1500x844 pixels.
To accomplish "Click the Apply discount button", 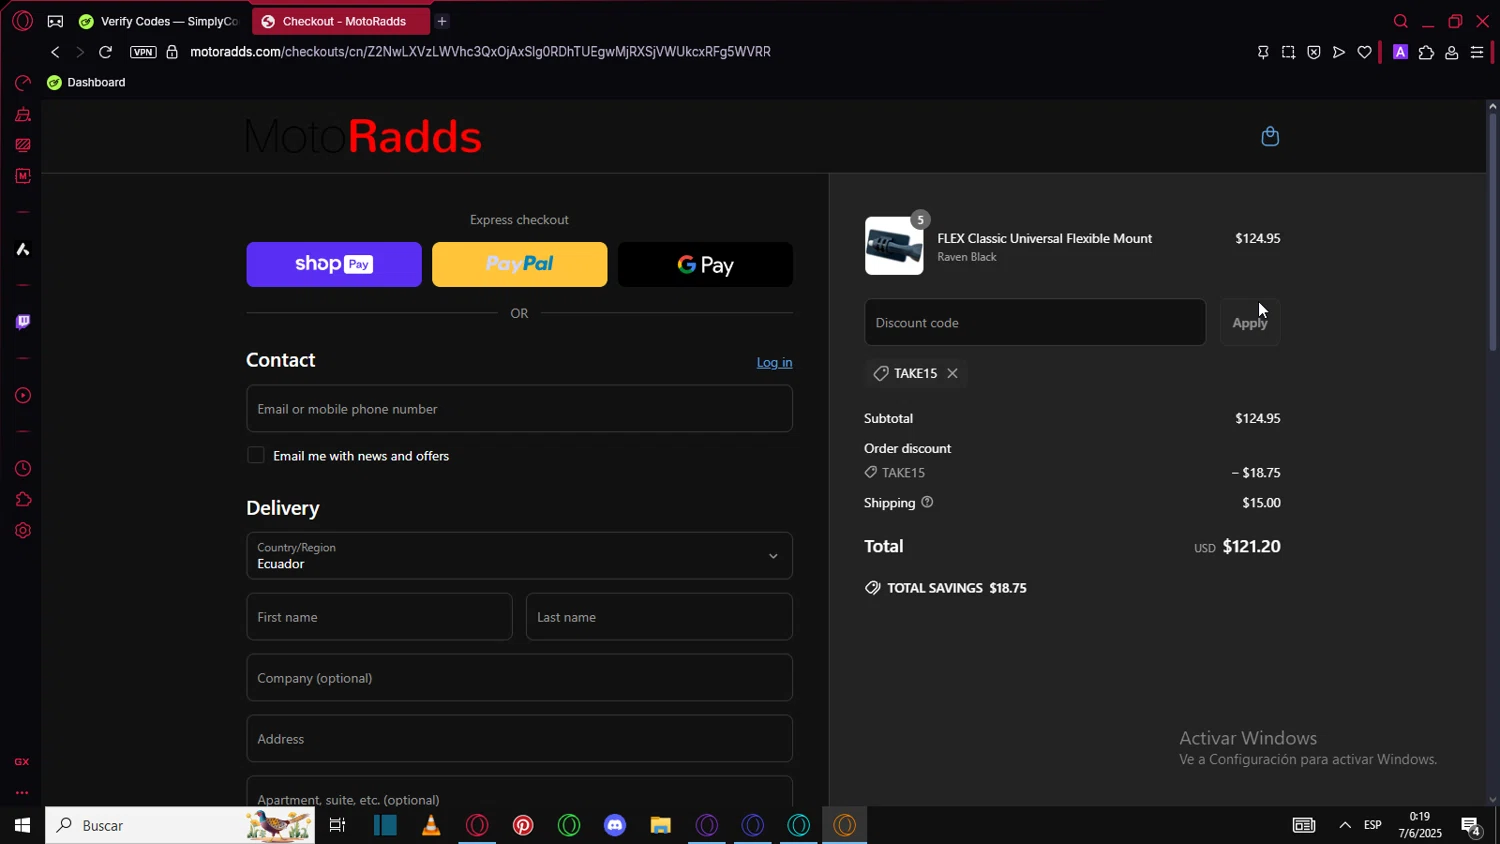I will point(1250,322).
